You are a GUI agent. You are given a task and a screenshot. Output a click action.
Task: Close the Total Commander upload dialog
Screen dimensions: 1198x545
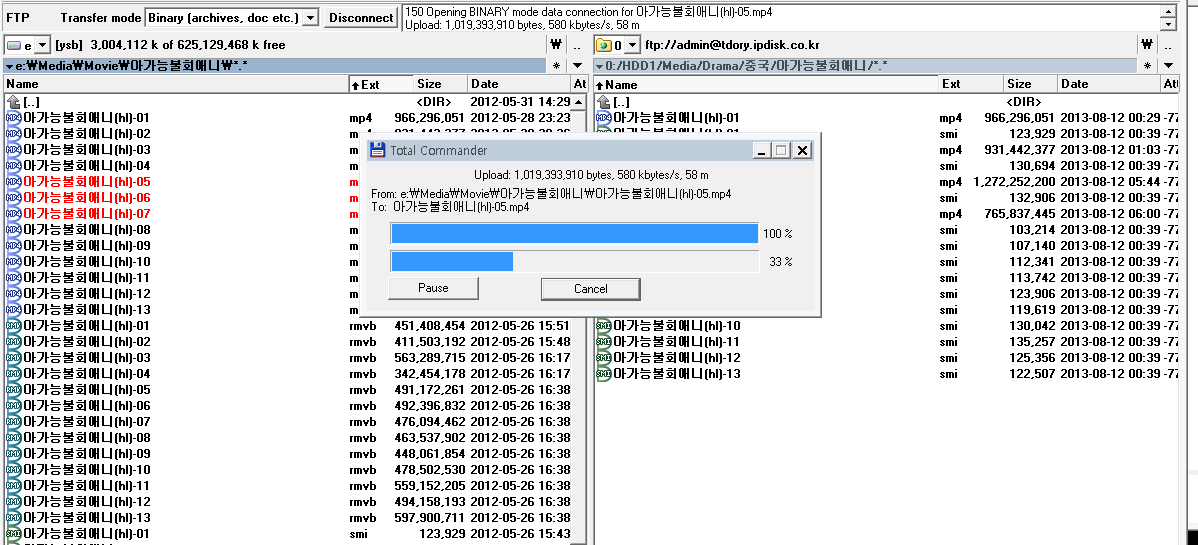pos(801,151)
